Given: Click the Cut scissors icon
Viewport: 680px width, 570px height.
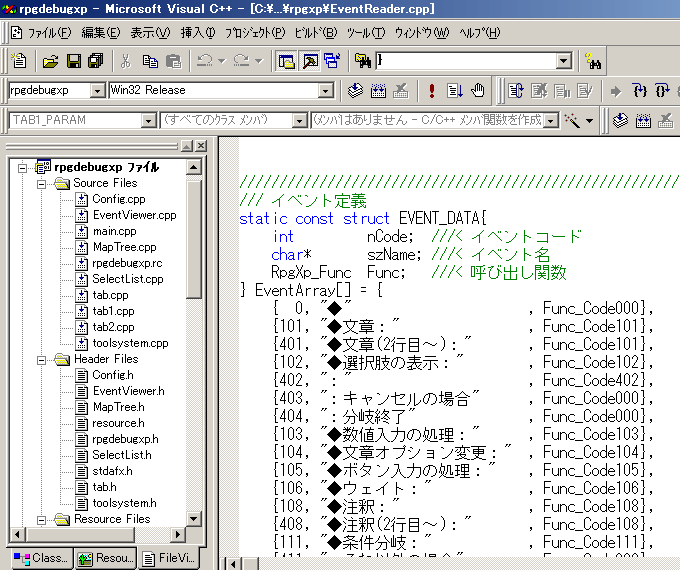Looking at the screenshot, I should [x=126, y=61].
